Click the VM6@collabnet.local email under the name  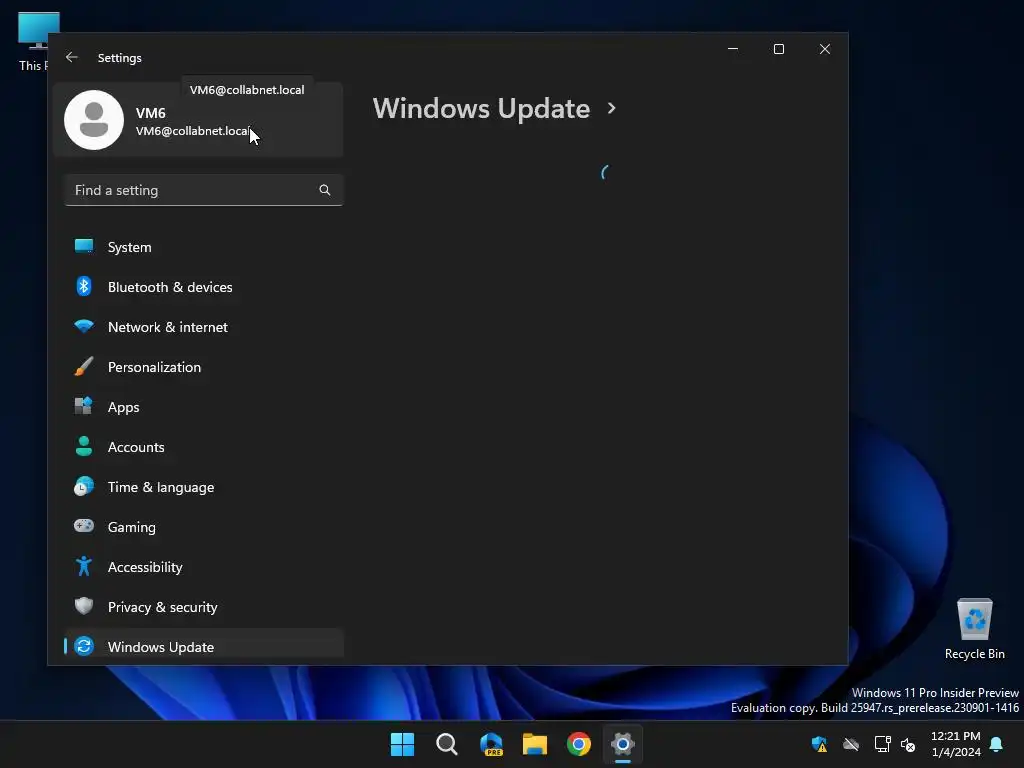(193, 131)
